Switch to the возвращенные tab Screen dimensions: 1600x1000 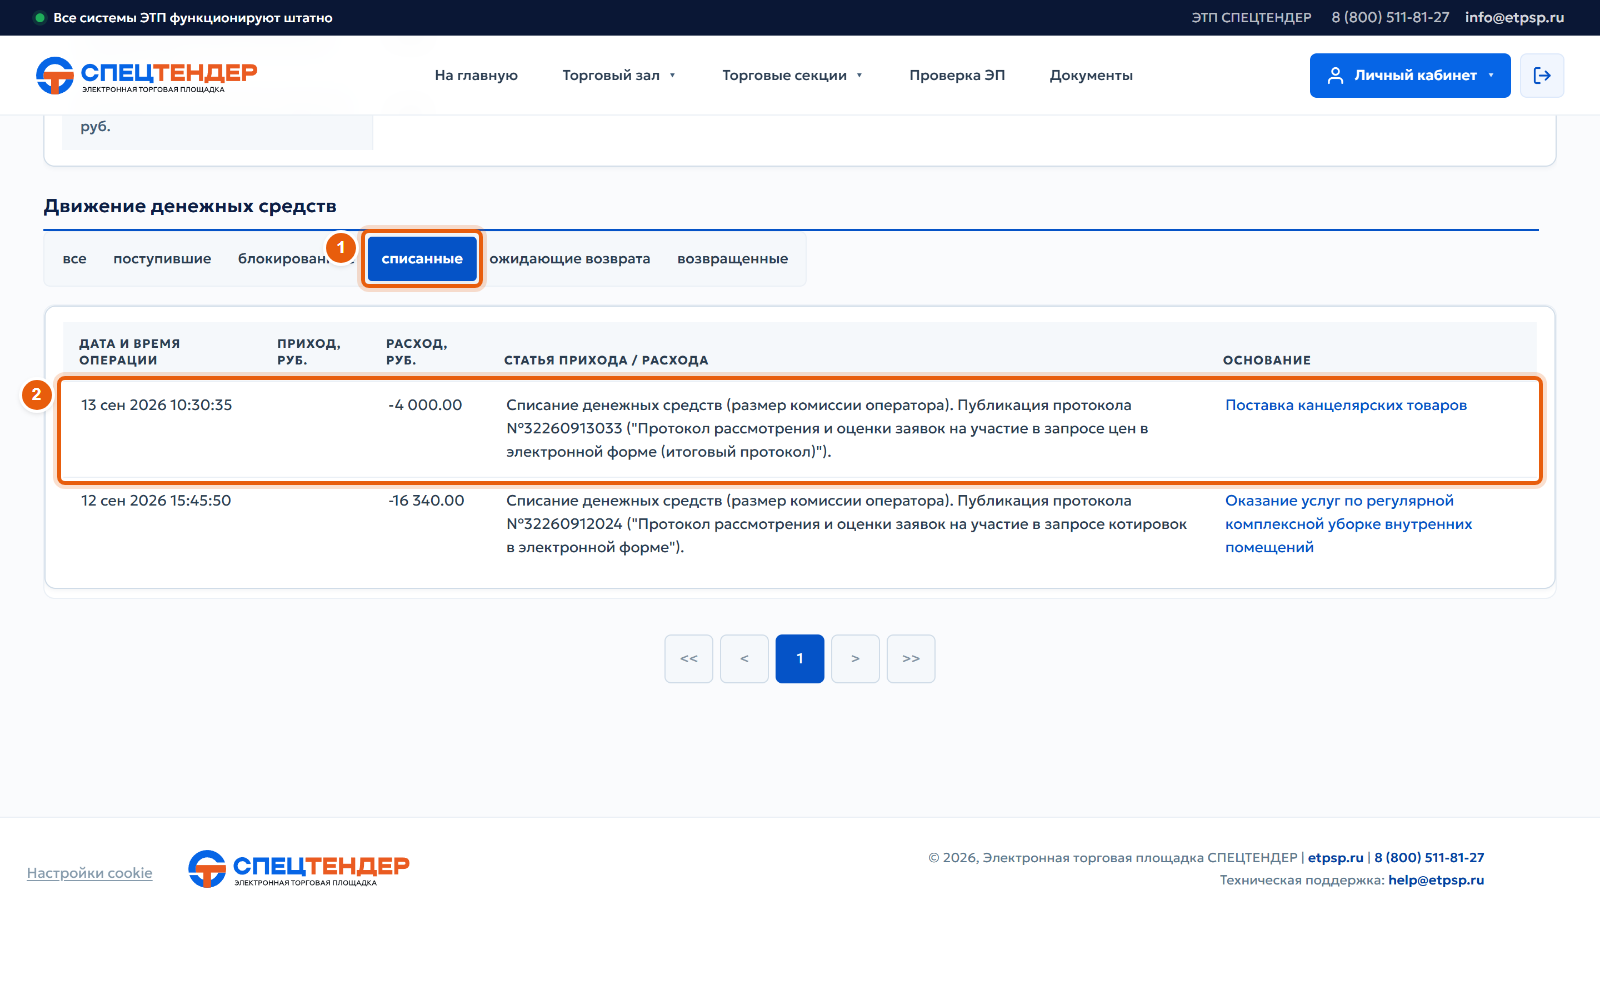point(733,259)
